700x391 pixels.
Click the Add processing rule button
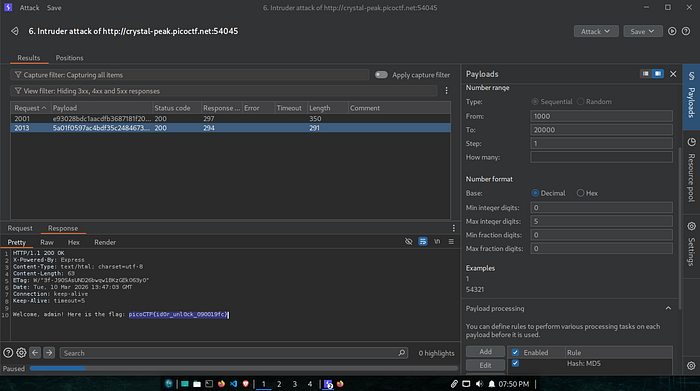point(485,352)
